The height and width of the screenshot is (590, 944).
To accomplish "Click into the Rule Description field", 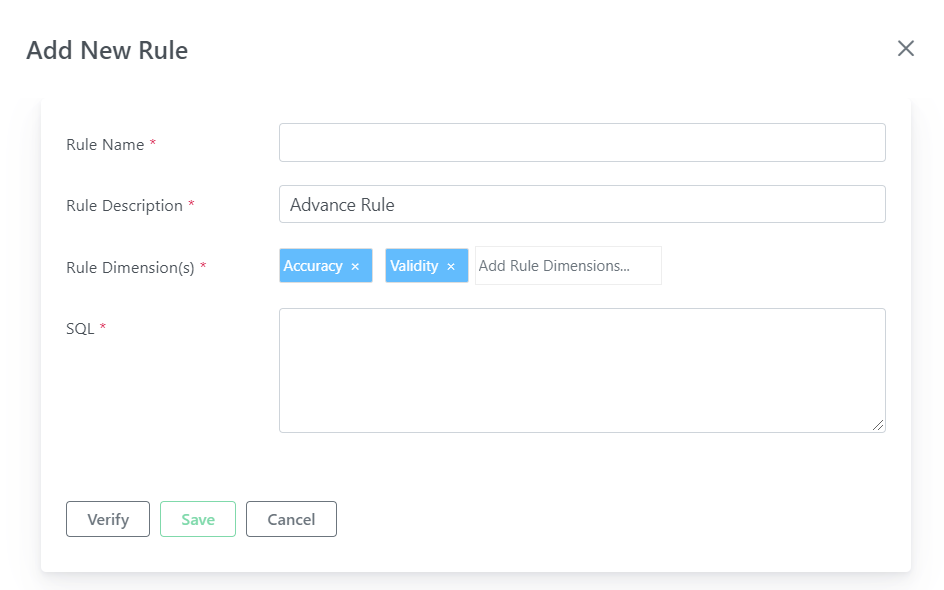I will click(582, 204).
